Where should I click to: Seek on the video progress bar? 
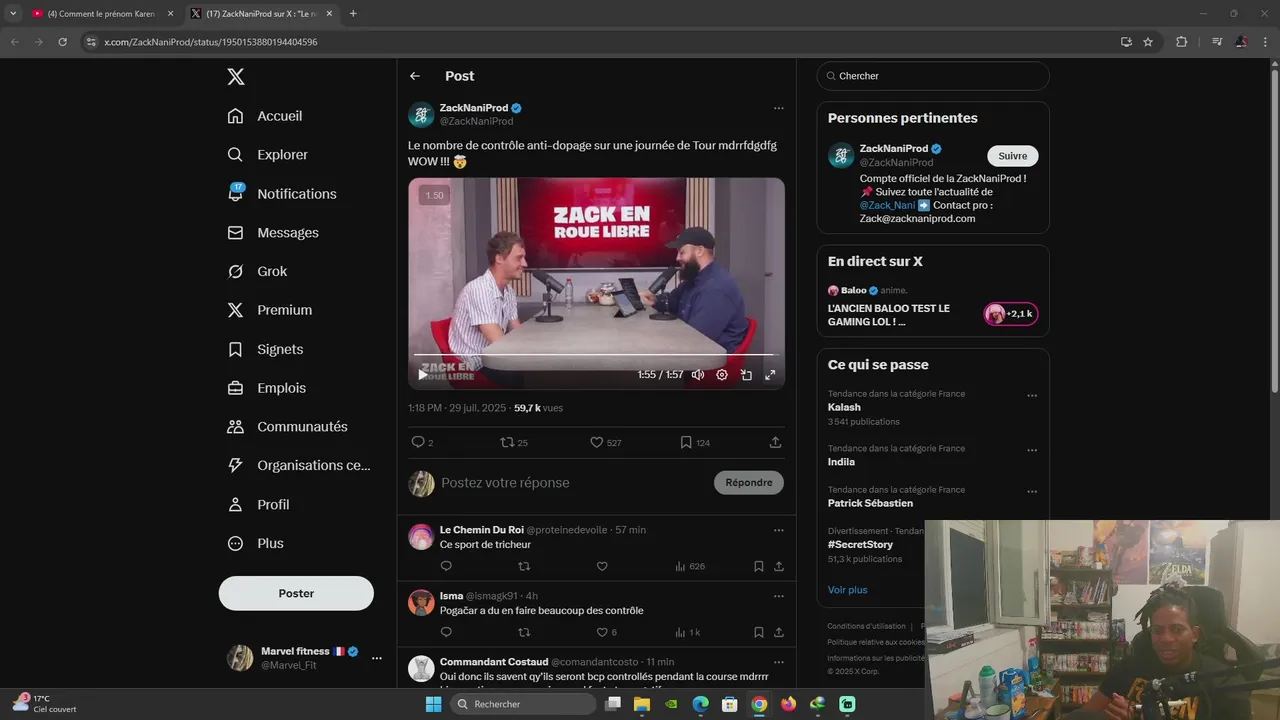pyautogui.click(x=596, y=355)
